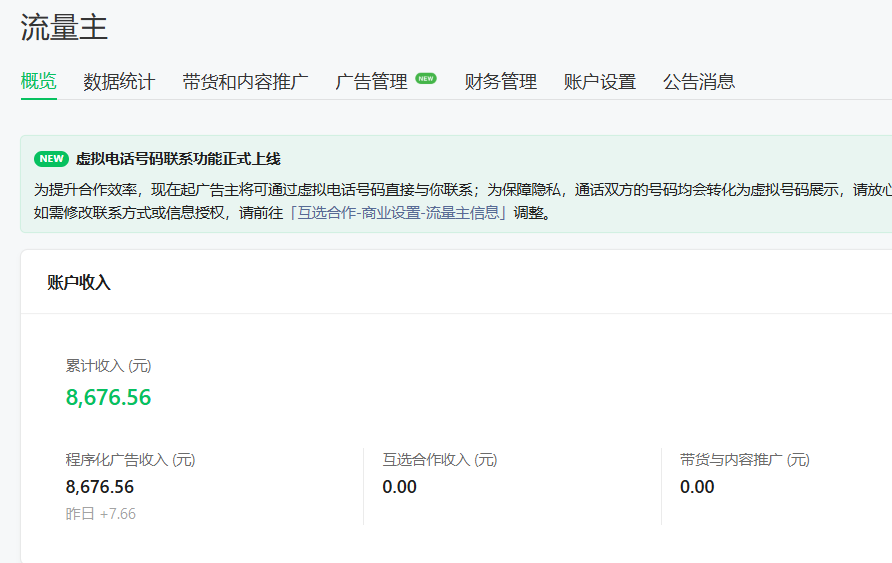The height and width of the screenshot is (563, 892).
Task: Click the green NEW badge in announcement banner
Action: [51, 159]
